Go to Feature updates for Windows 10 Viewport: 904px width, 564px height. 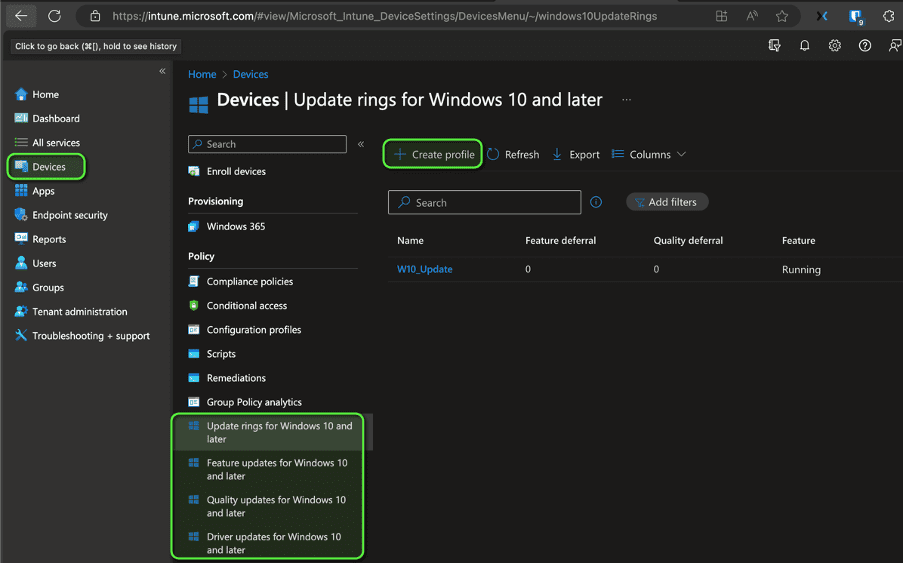coord(276,469)
